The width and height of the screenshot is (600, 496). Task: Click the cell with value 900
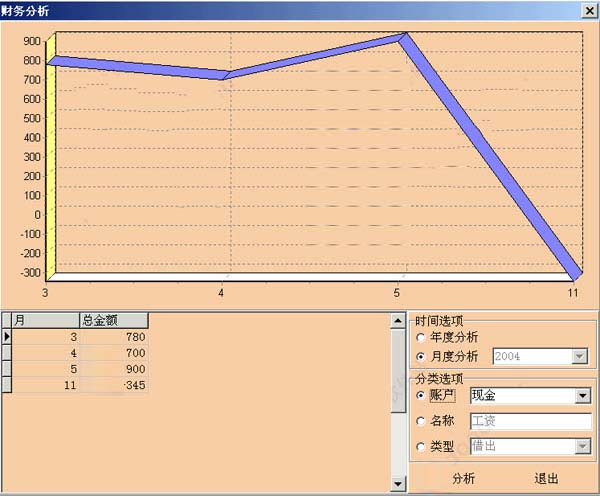(114, 369)
